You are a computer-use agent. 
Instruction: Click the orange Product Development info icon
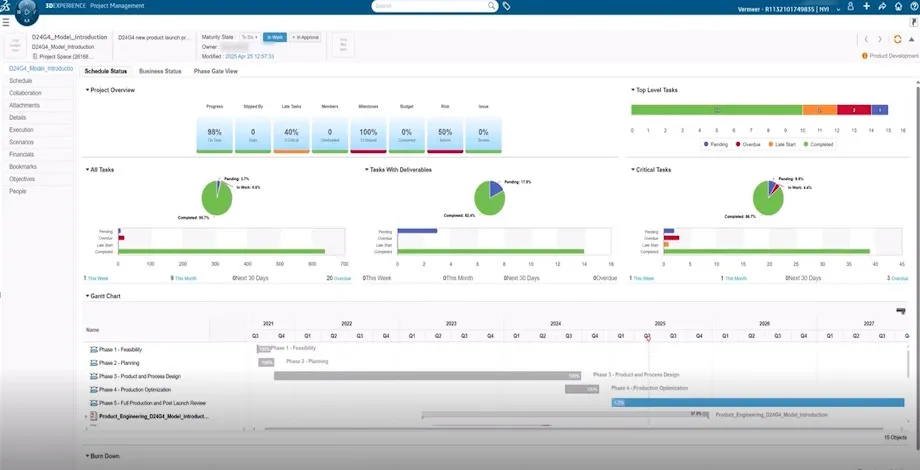(864, 56)
